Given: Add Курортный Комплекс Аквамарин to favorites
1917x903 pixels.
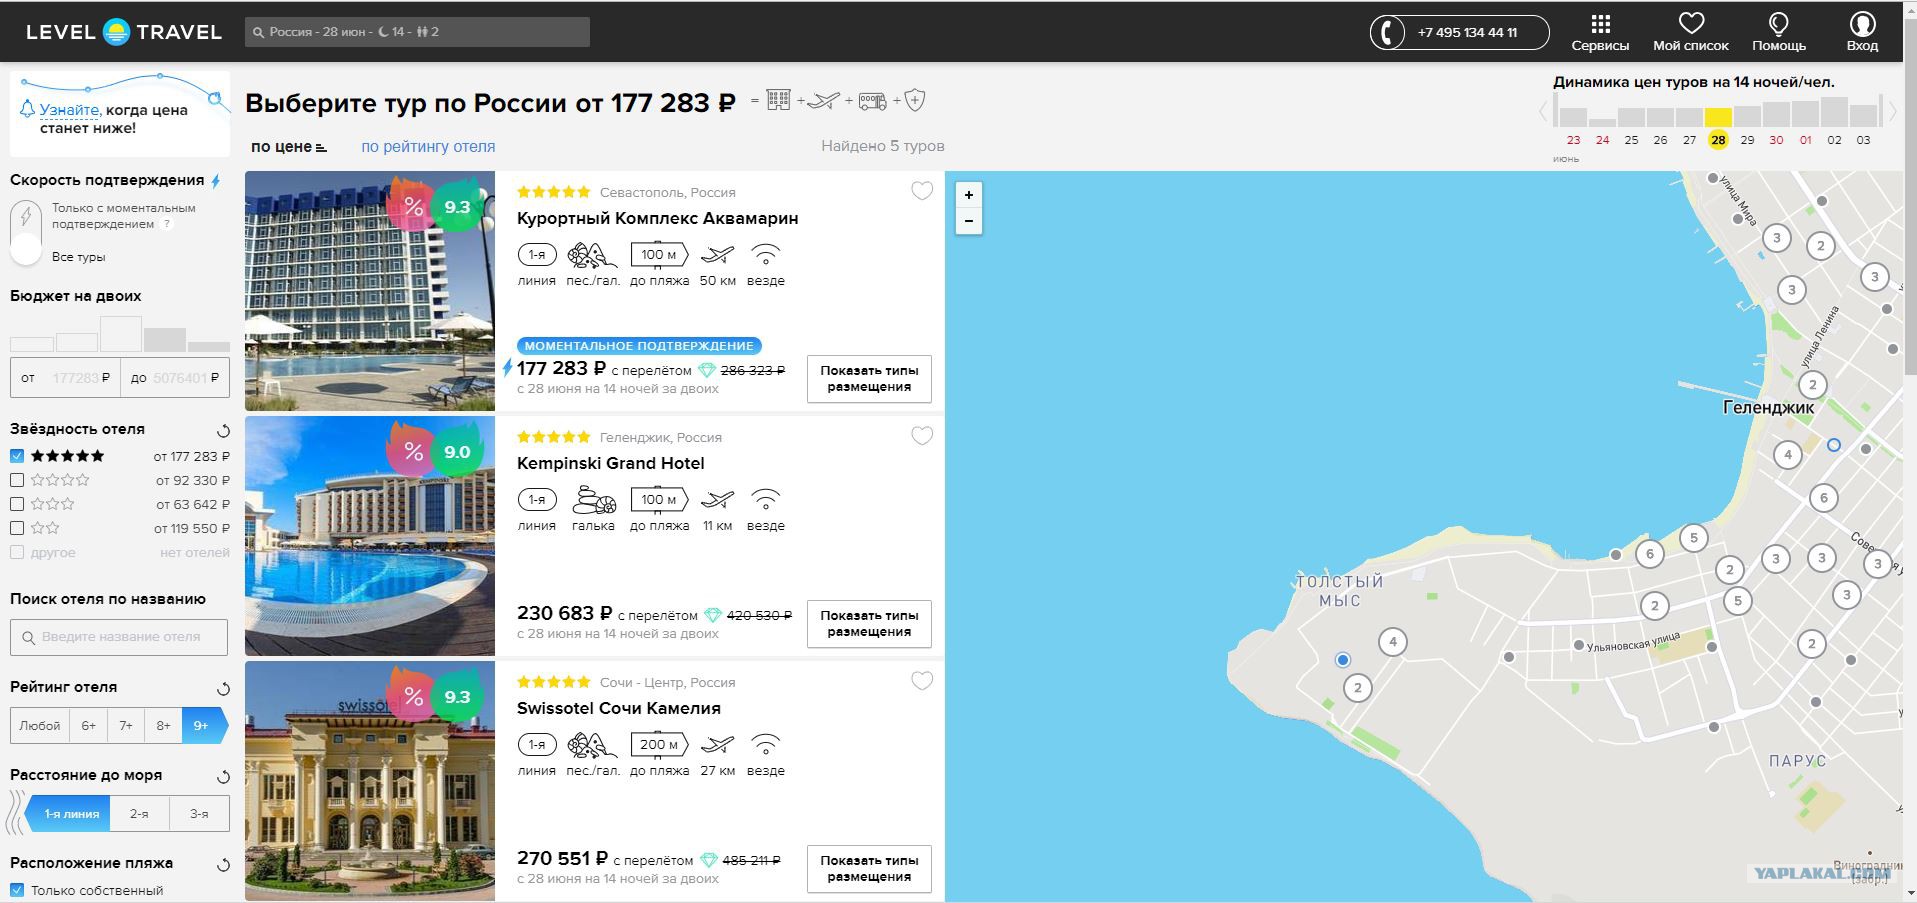Looking at the screenshot, I should pos(922,191).
